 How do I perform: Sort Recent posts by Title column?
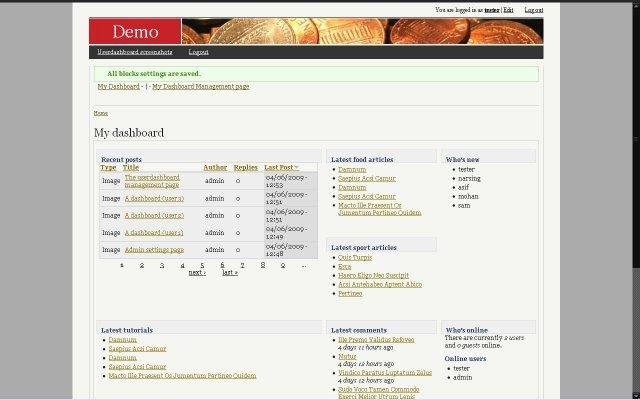point(131,167)
